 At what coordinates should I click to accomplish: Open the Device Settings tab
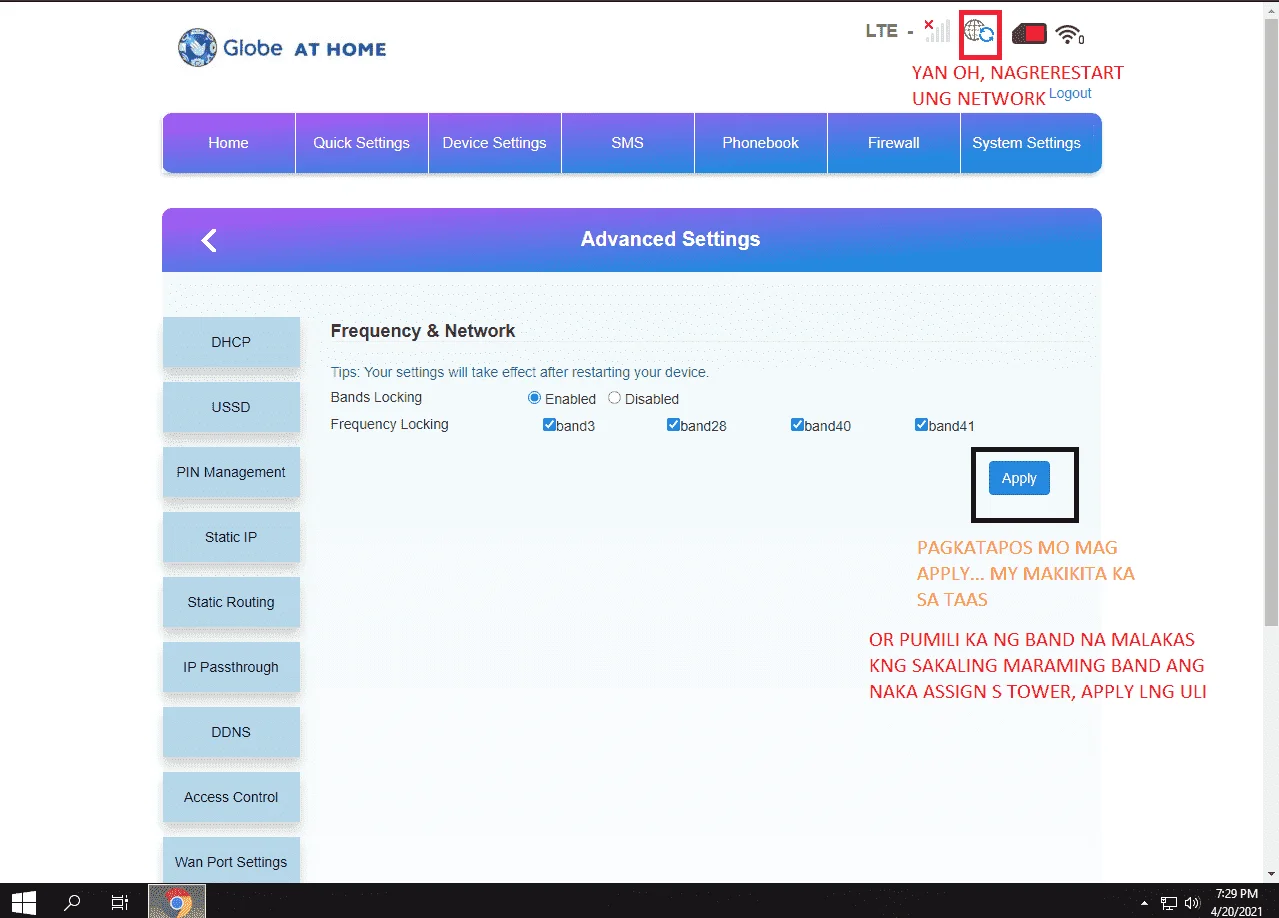(x=494, y=143)
